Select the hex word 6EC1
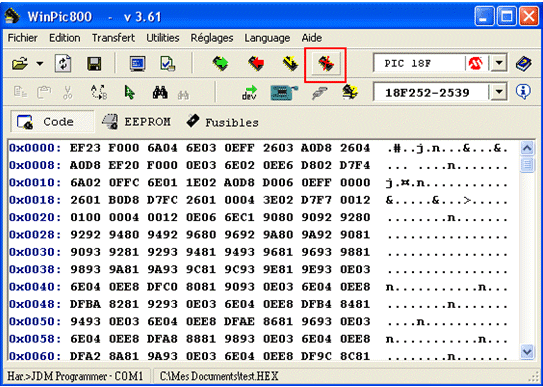 pyautogui.click(x=239, y=217)
